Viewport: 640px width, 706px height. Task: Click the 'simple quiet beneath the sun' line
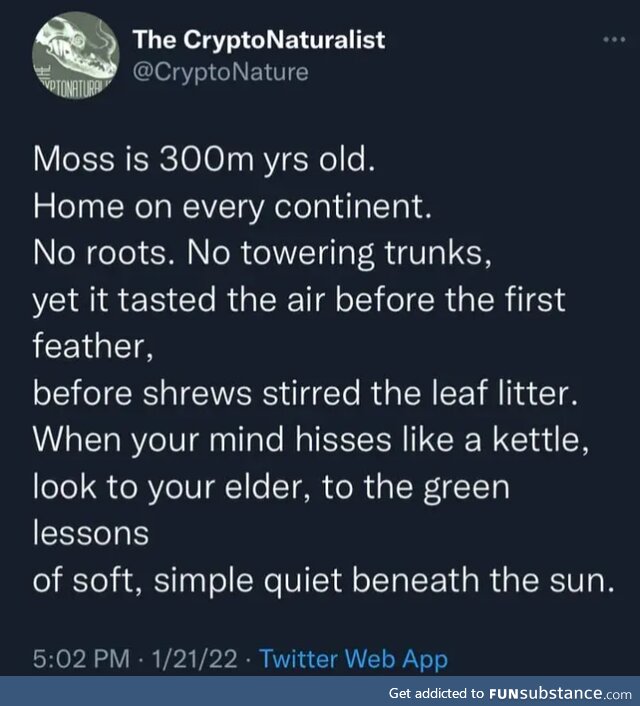(x=323, y=581)
